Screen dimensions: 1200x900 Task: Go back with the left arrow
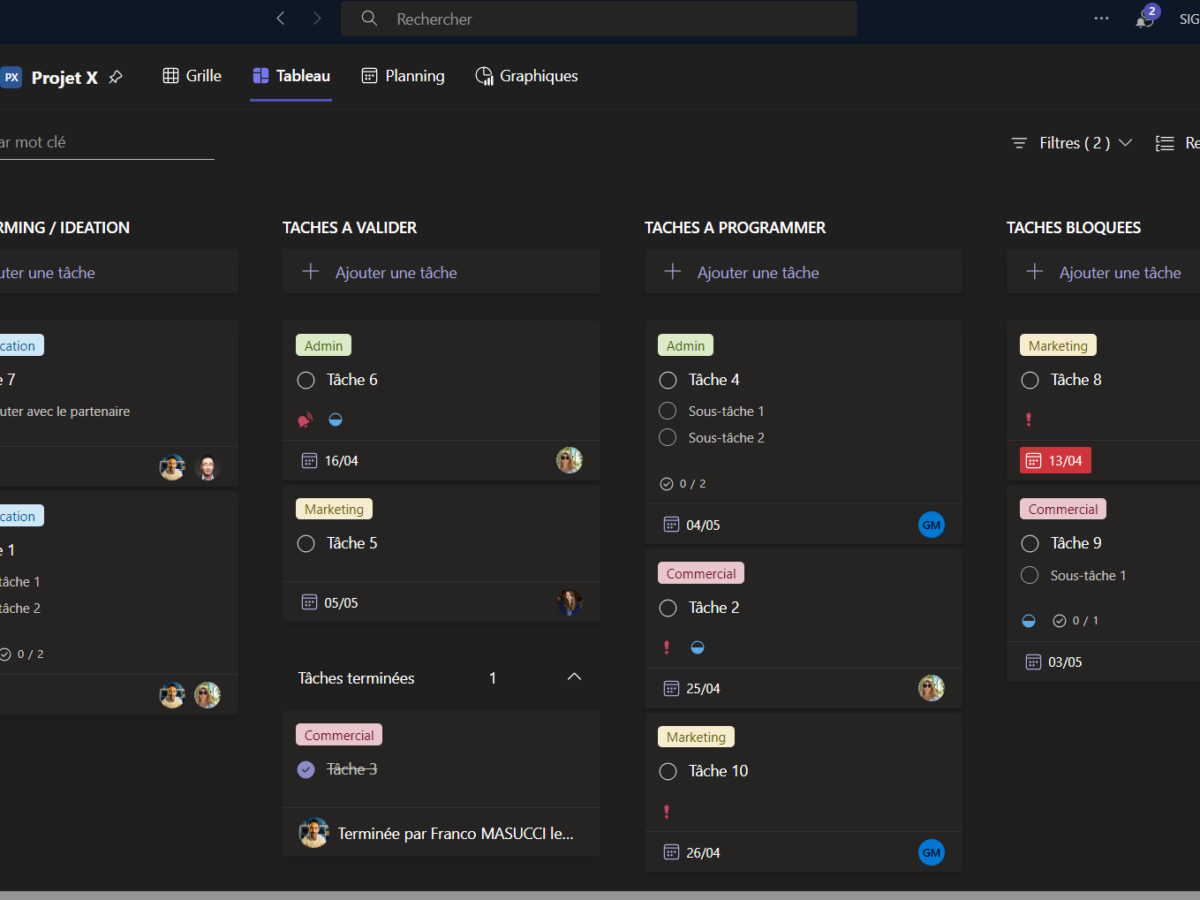tap(280, 18)
